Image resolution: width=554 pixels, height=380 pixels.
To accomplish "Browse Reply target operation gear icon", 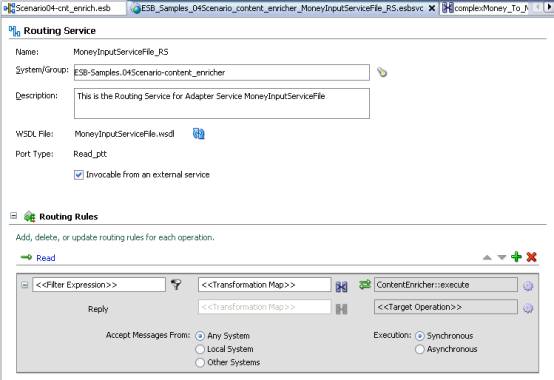I will 528,308.
